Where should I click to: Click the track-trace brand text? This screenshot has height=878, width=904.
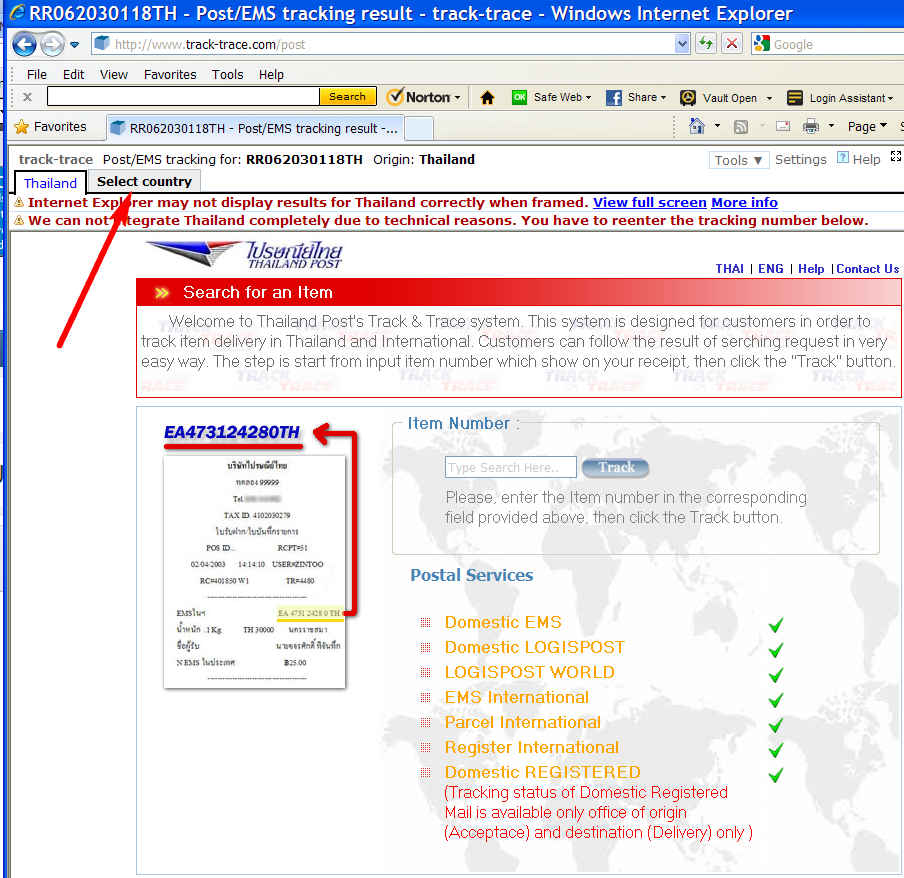pos(55,159)
